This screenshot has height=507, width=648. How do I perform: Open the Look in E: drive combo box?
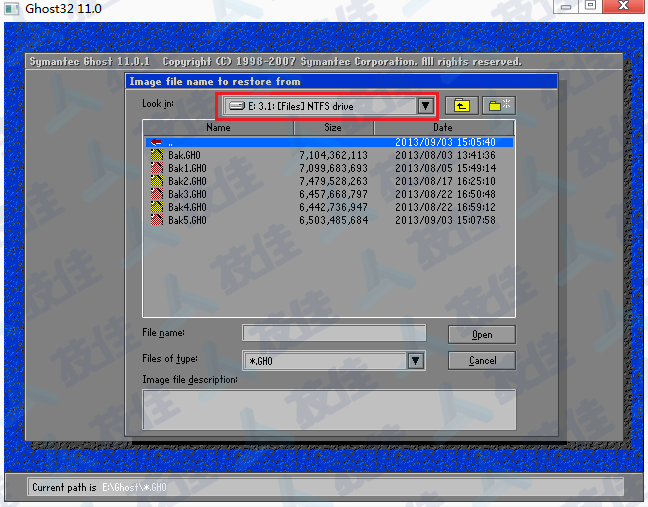point(328,106)
